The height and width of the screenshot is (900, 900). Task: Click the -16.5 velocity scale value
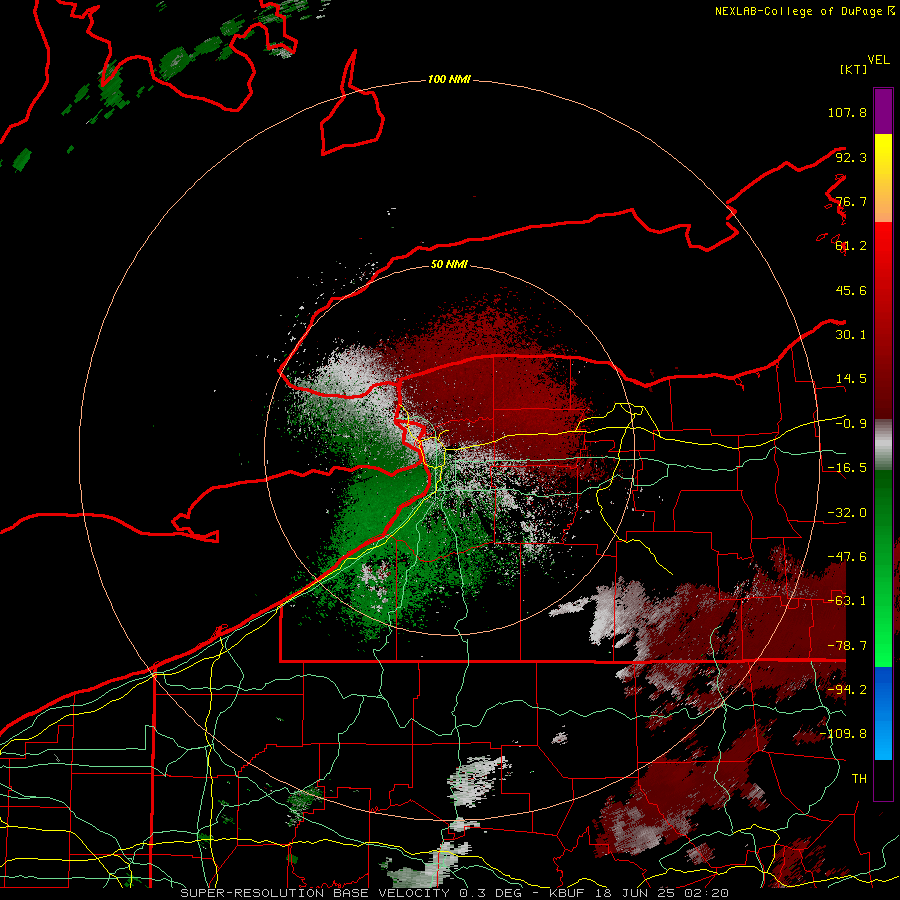tap(847, 468)
